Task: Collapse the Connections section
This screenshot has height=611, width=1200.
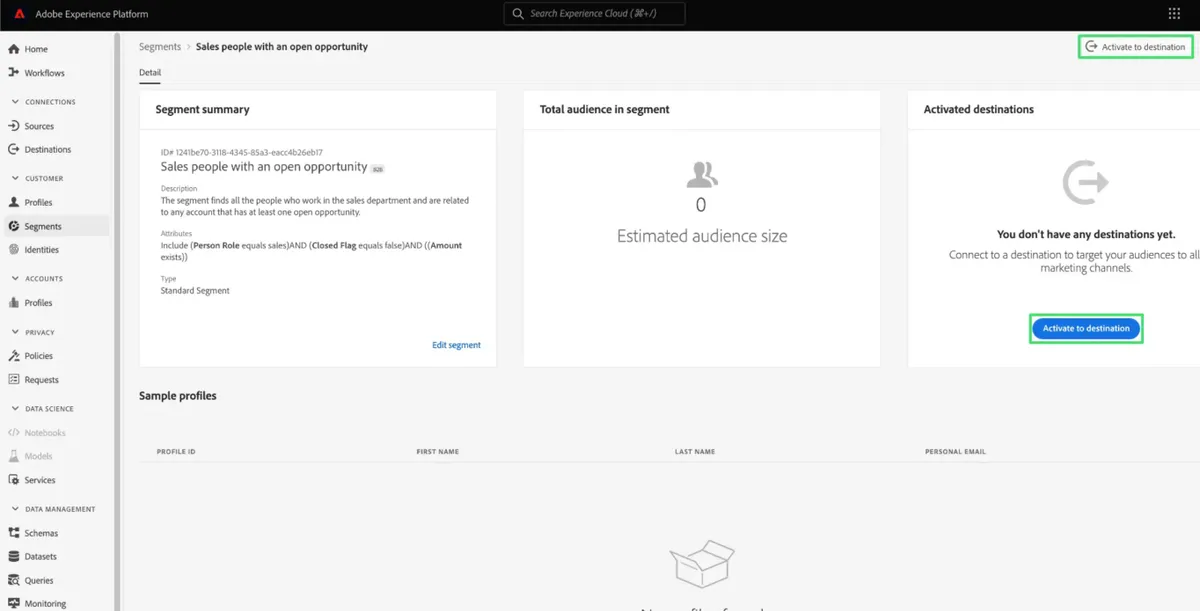Action: pyautogui.click(x=15, y=102)
